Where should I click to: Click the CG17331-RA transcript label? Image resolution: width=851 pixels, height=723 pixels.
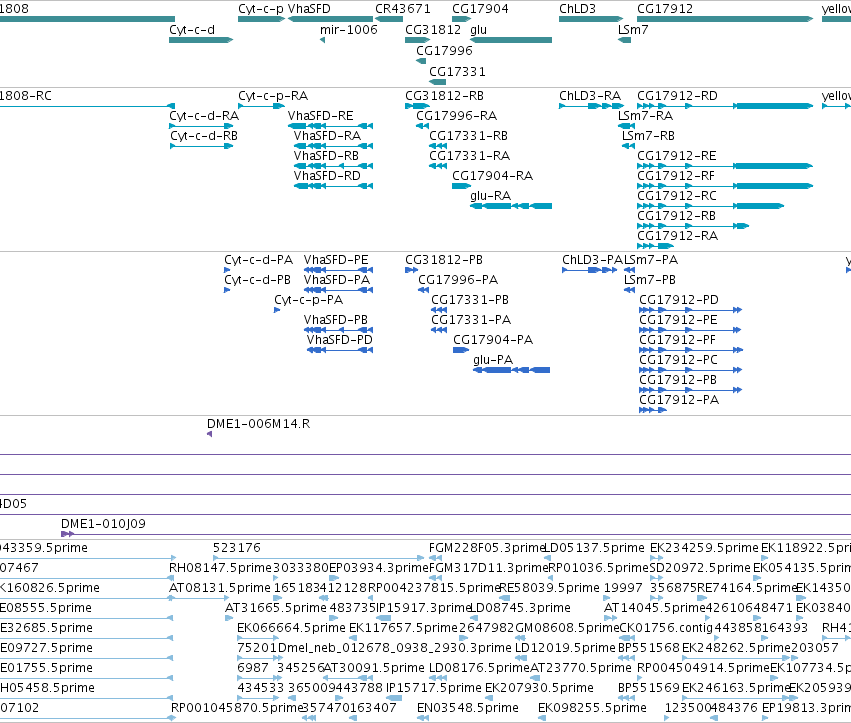tap(469, 156)
